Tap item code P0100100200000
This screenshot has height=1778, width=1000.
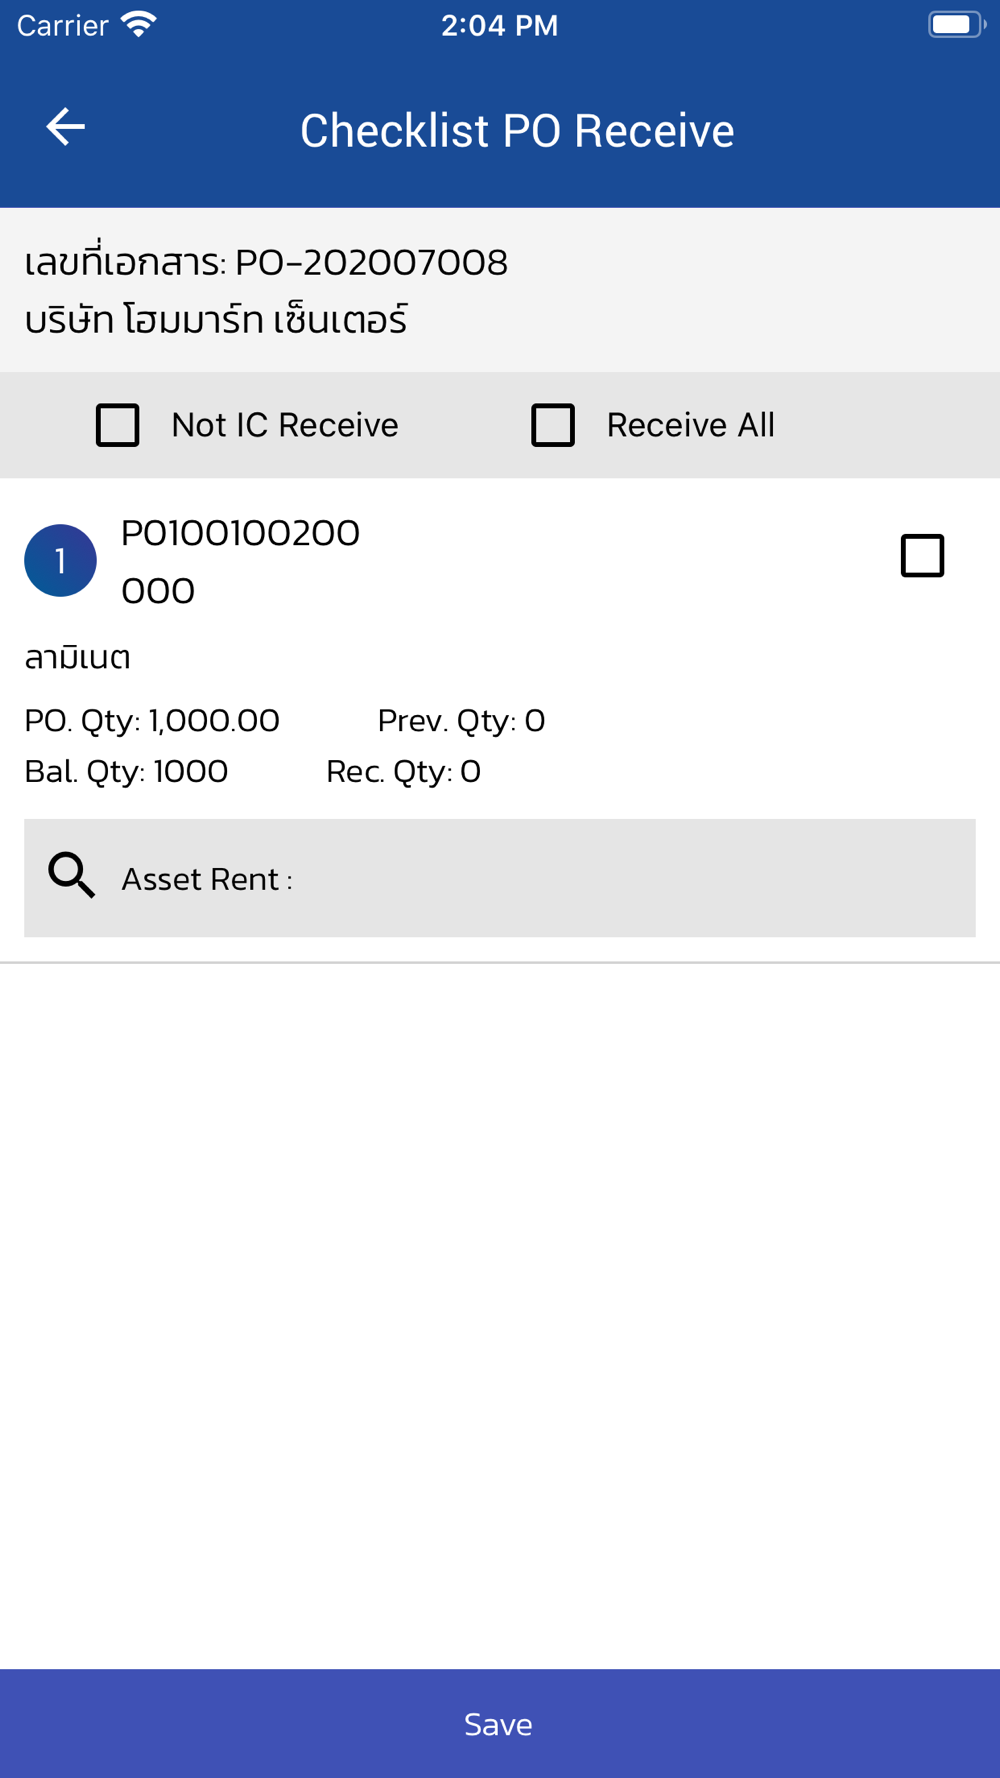[240, 561]
